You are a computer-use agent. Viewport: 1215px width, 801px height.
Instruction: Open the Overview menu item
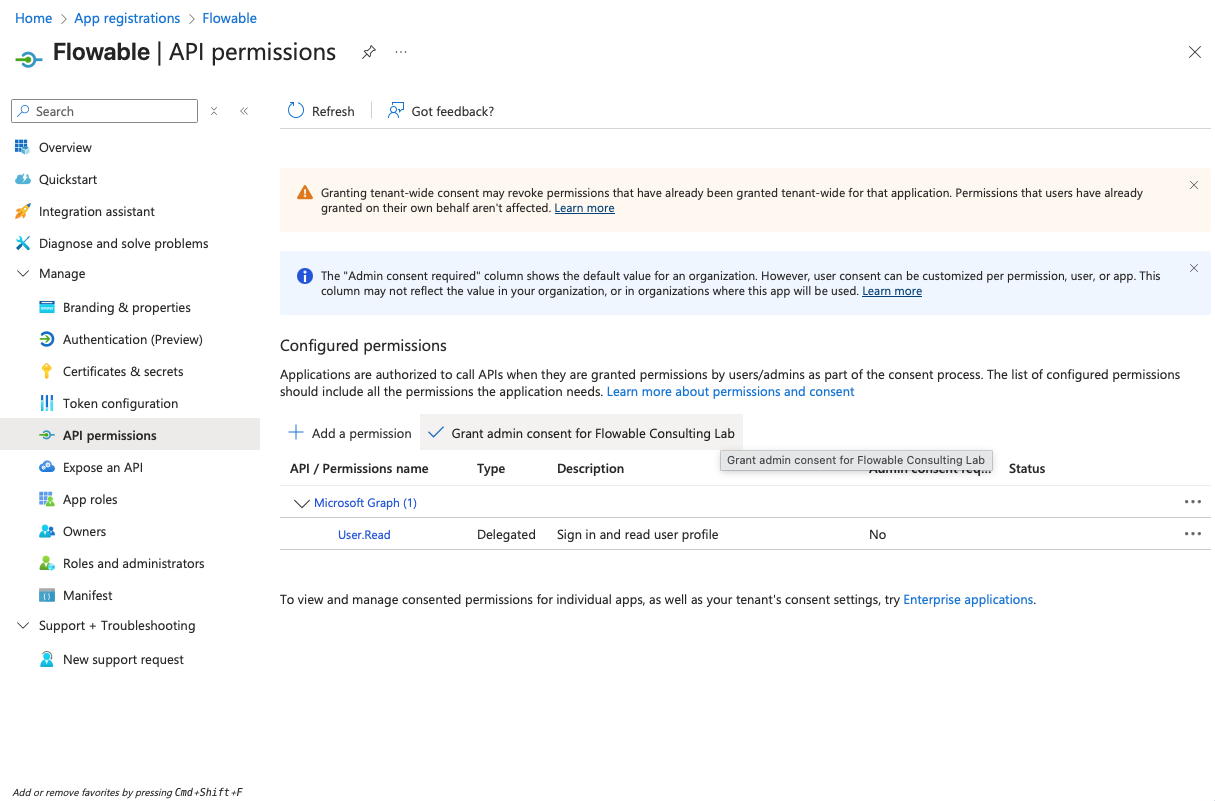coord(65,147)
